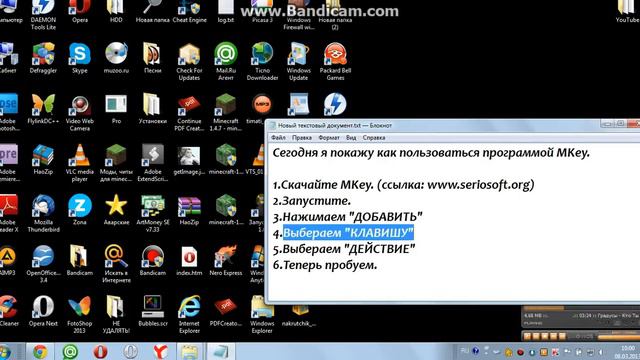Switch to the Notepad taskbar button
The height and width of the screenshot is (360, 640).
click(x=221, y=351)
